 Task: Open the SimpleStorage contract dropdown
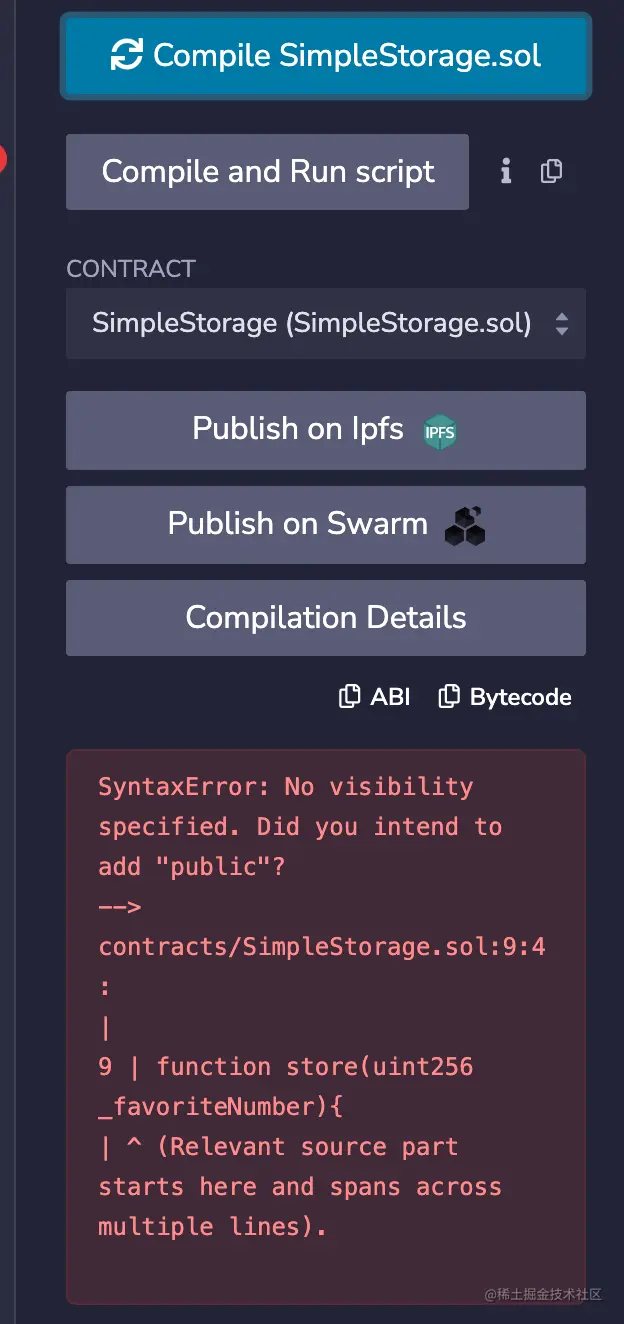[x=326, y=324]
